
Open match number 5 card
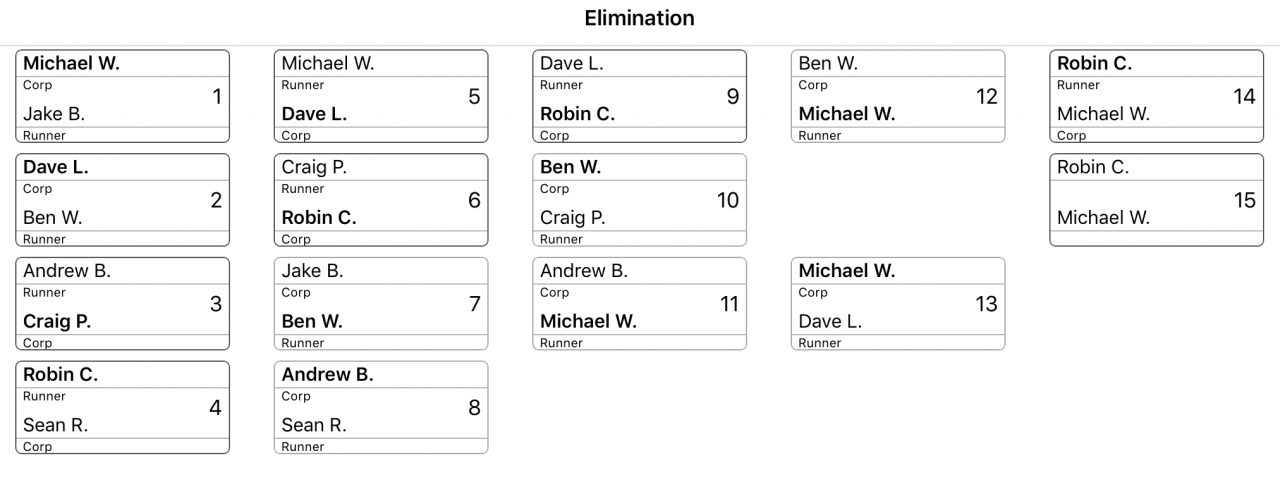tap(381, 97)
